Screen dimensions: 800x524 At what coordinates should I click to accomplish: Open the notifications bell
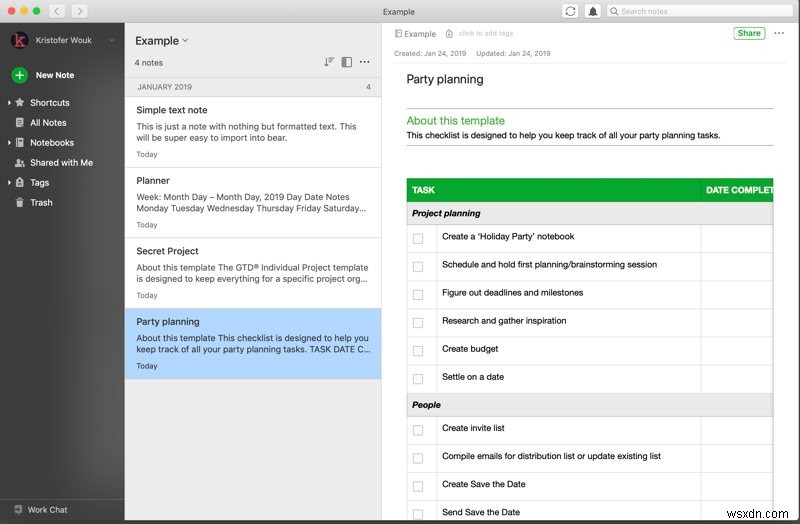(x=593, y=11)
